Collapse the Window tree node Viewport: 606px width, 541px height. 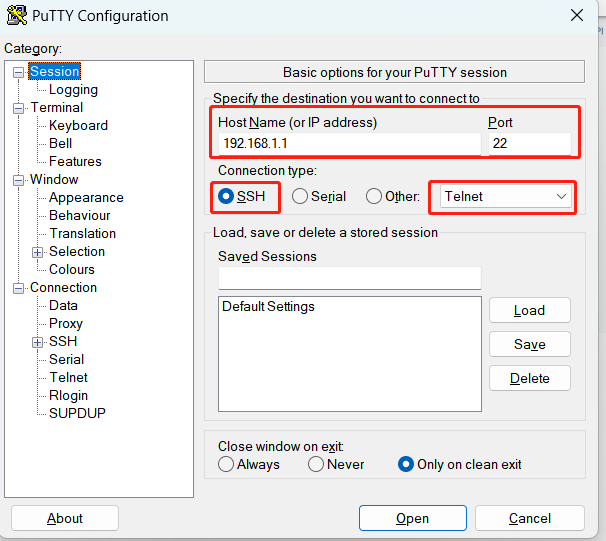click(18, 180)
